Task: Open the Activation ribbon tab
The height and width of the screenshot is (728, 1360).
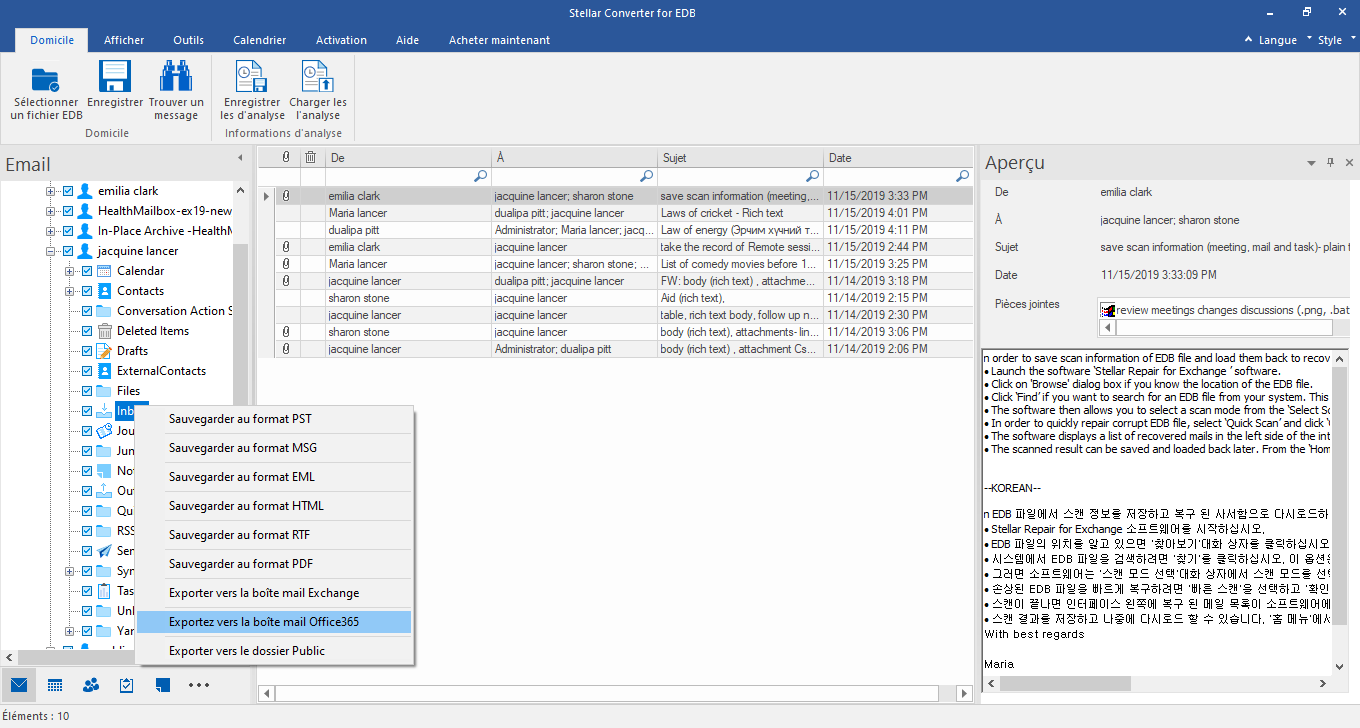Action: click(341, 40)
